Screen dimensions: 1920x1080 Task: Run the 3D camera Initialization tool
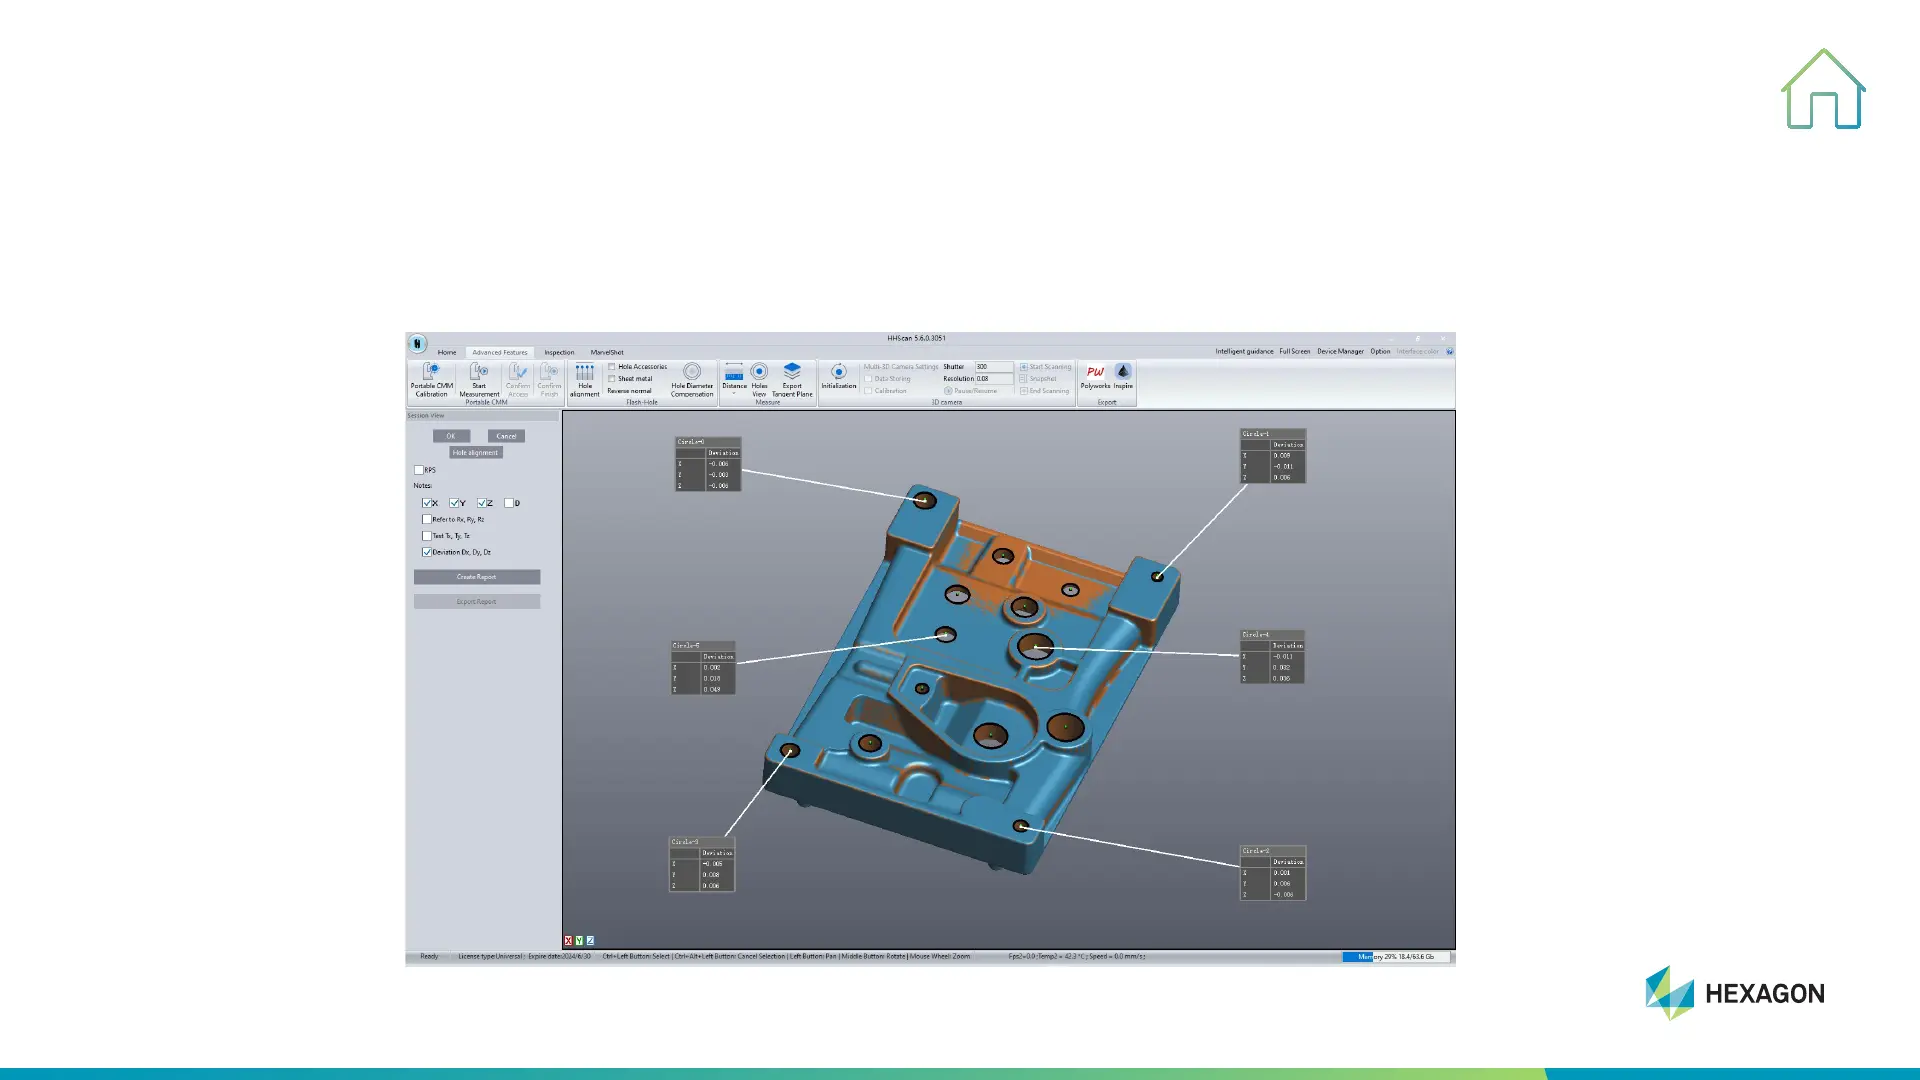839,373
